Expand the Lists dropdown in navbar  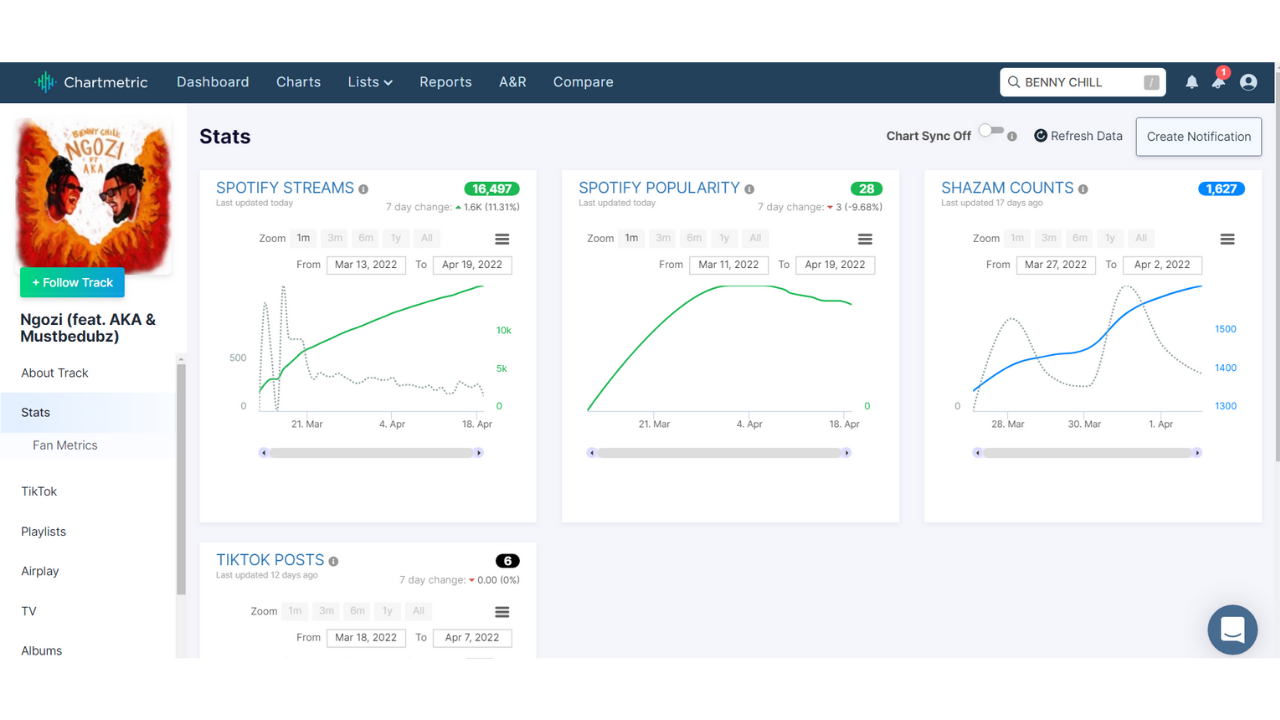pyautogui.click(x=369, y=82)
